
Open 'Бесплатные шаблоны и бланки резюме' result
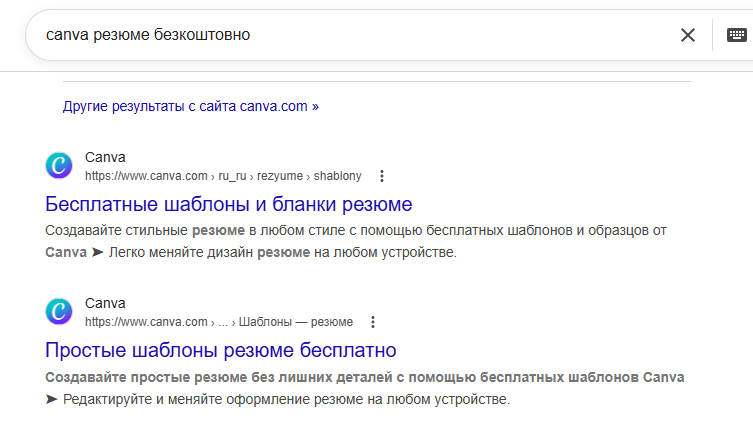pyautogui.click(x=229, y=204)
